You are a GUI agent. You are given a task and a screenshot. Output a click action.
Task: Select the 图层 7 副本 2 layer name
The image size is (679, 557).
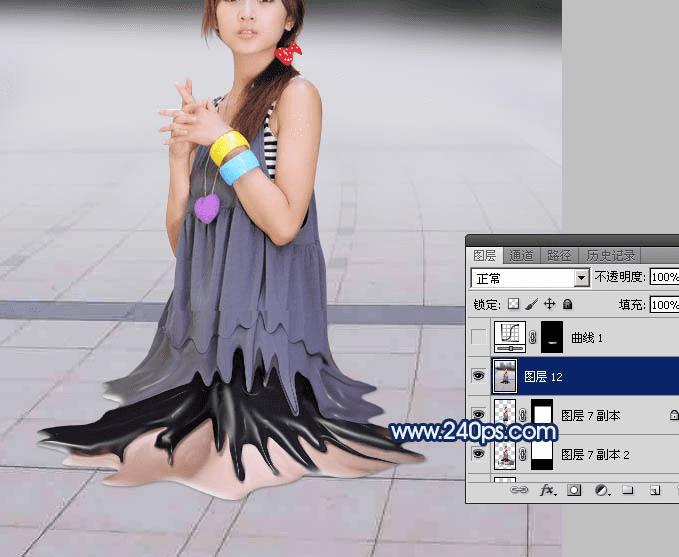595,454
